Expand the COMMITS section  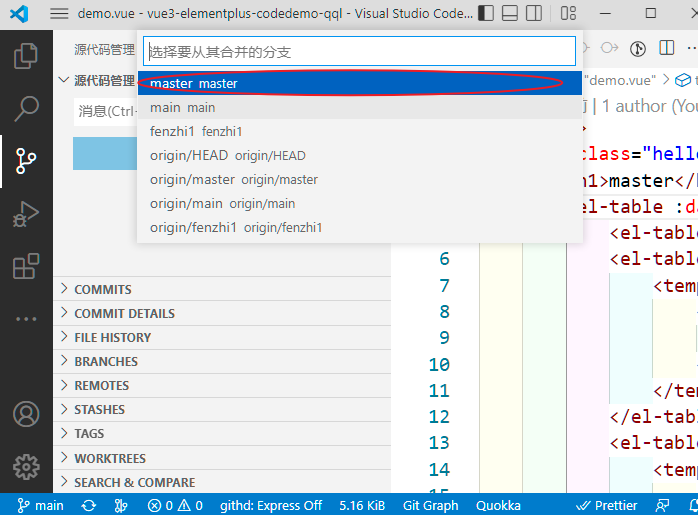(222, 289)
